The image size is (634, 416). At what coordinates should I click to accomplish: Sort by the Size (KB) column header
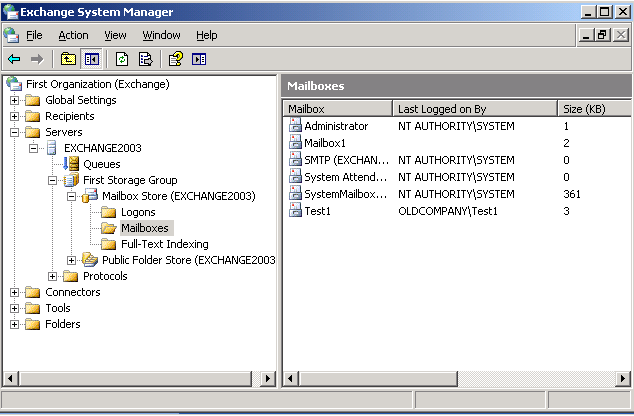click(594, 108)
